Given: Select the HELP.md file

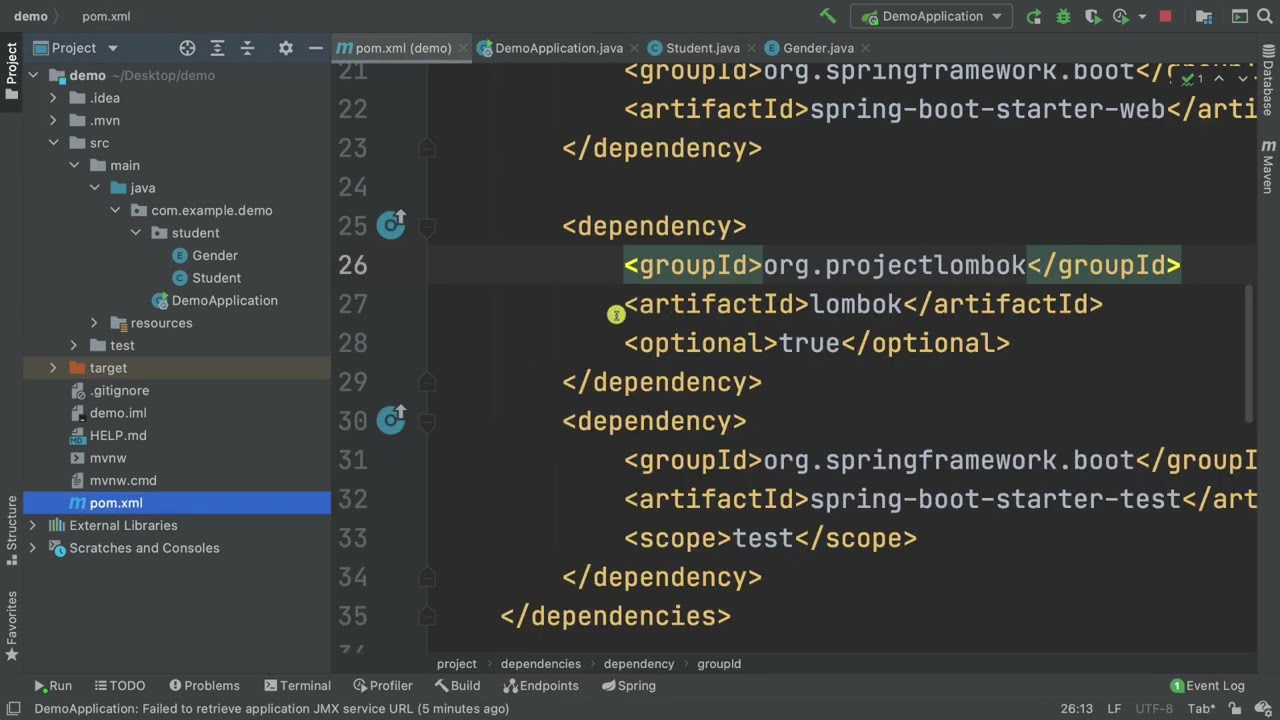Looking at the screenshot, I should point(110,436).
